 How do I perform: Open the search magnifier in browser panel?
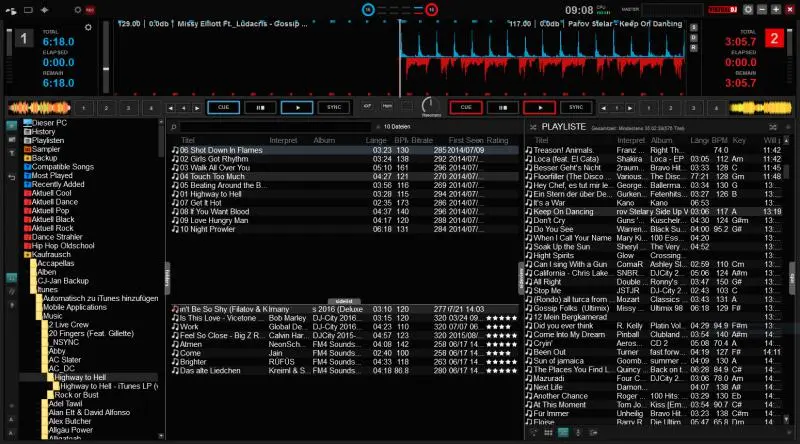[x=174, y=127]
